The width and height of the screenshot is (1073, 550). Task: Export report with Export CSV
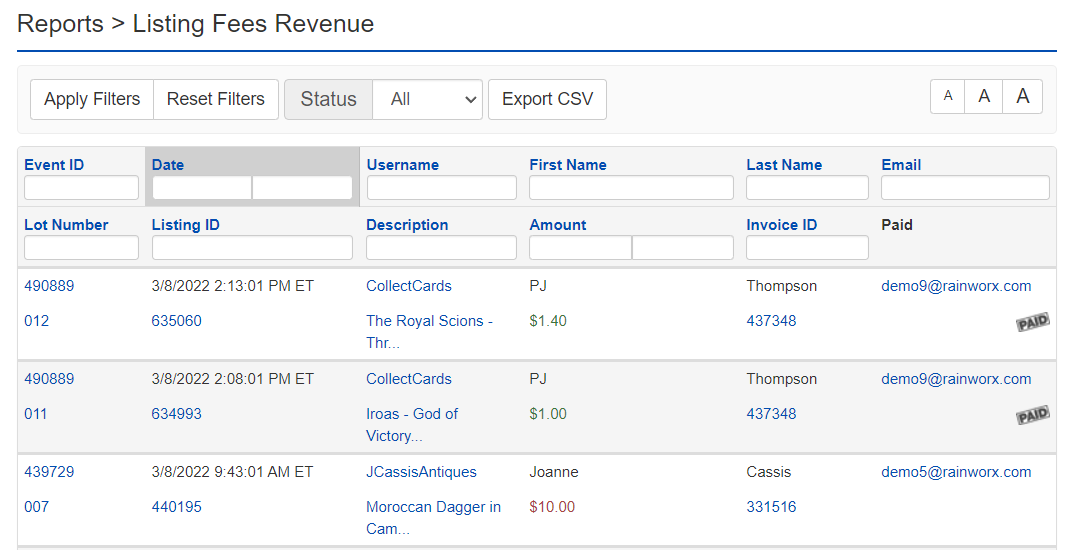click(x=547, y=99)
